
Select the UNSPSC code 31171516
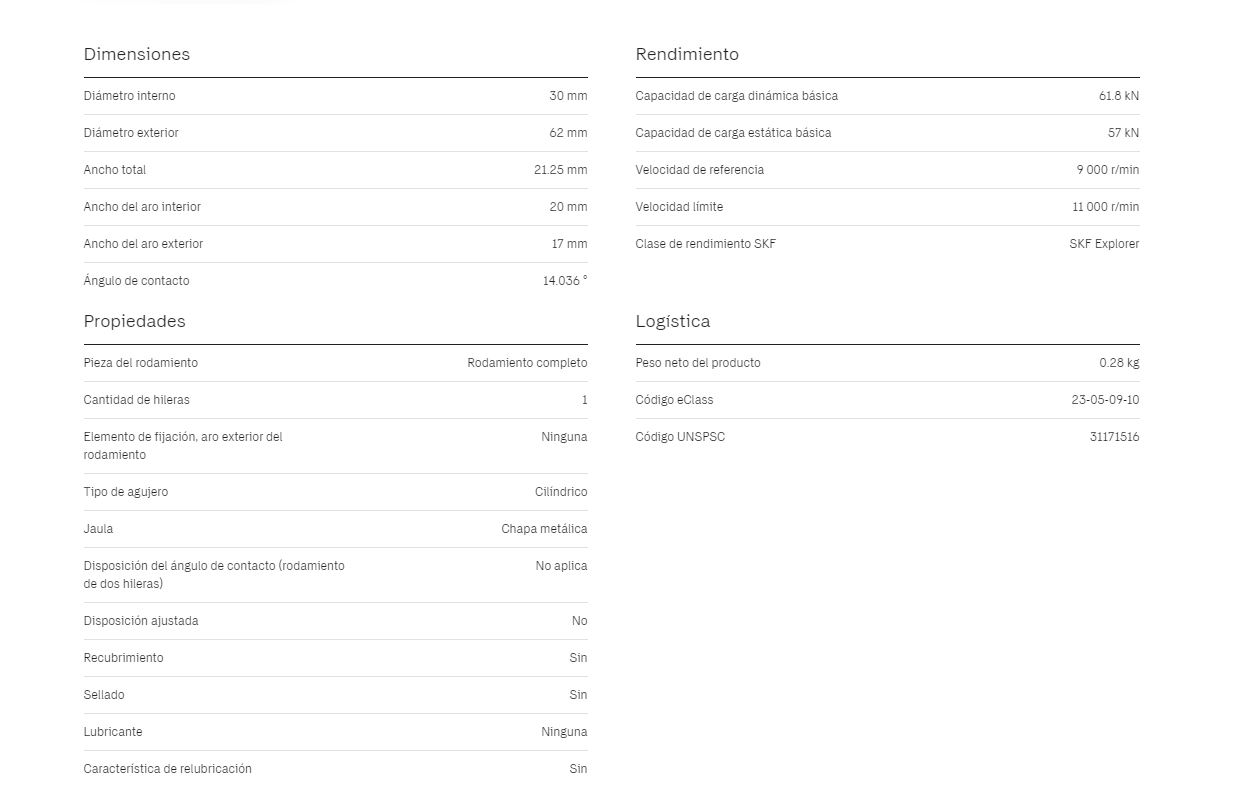click(x=1115, y=437)
